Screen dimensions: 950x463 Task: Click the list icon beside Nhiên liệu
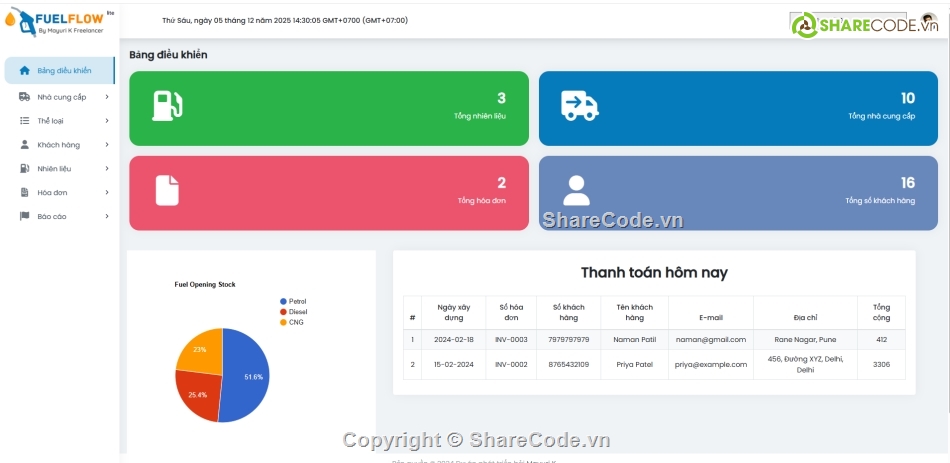(24, 169)
